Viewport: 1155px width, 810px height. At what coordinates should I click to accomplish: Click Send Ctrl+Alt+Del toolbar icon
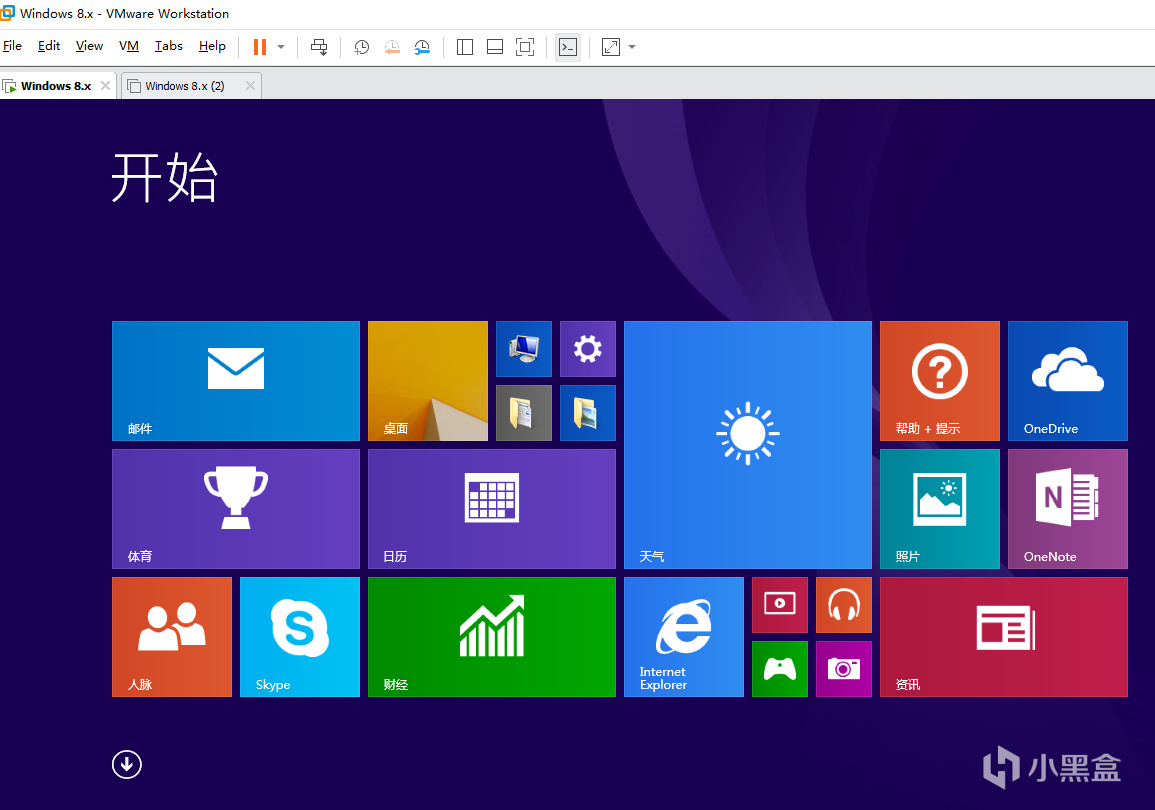click(319, 47)
